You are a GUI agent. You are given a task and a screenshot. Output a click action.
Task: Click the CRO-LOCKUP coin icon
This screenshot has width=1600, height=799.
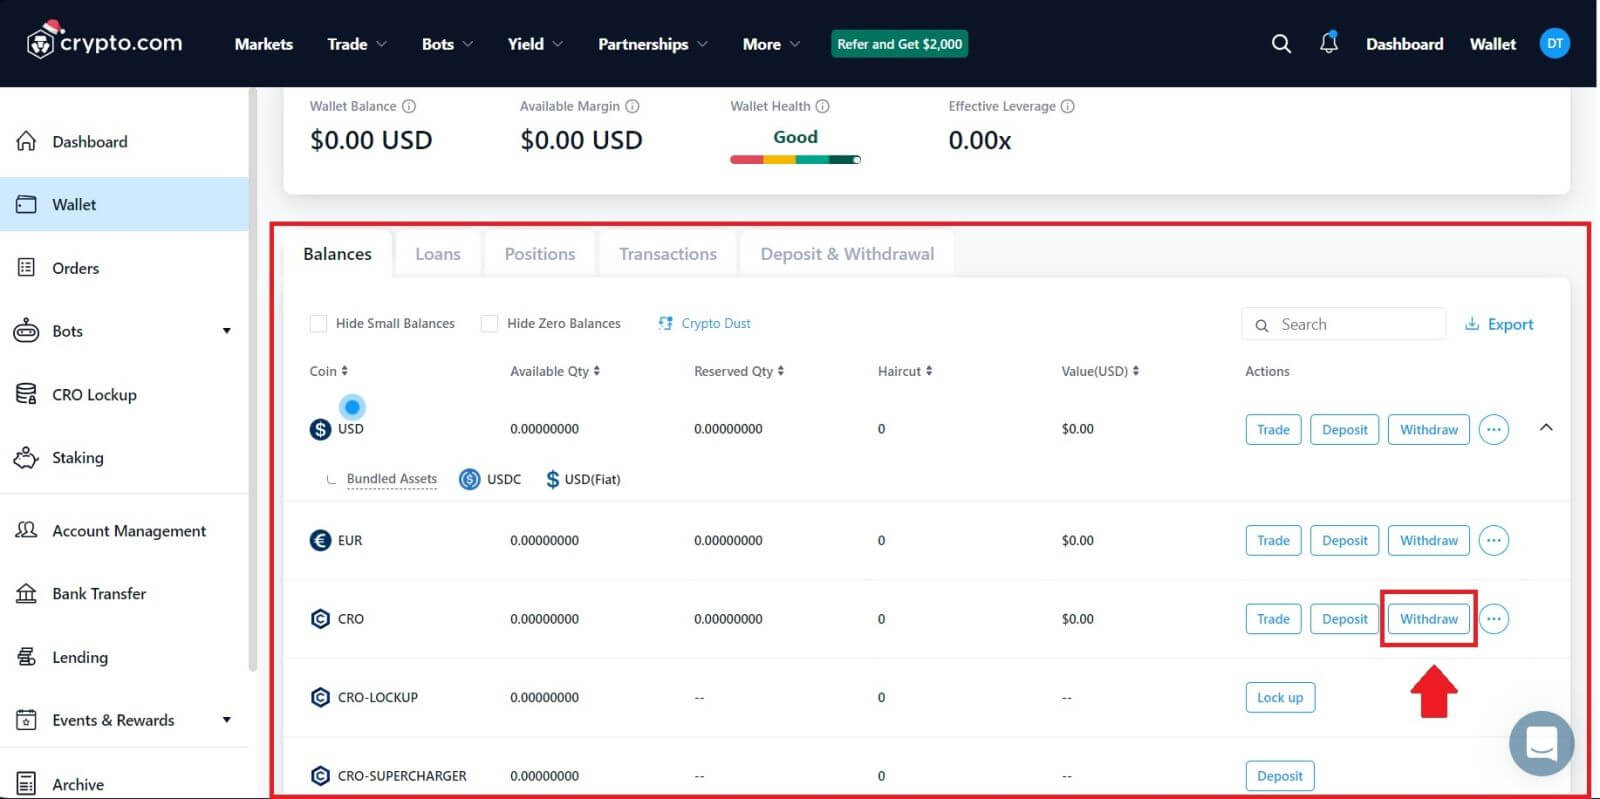(x=320, y=697)
